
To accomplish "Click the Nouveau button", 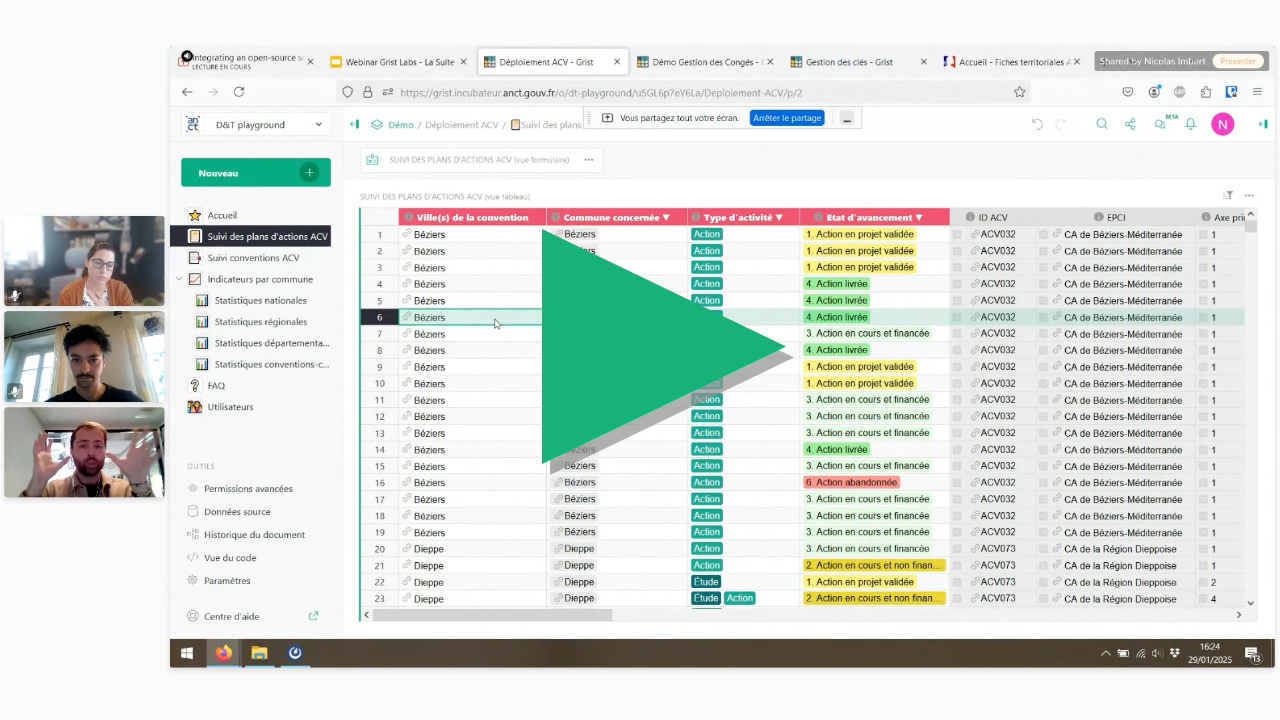I will pos(256,173).
